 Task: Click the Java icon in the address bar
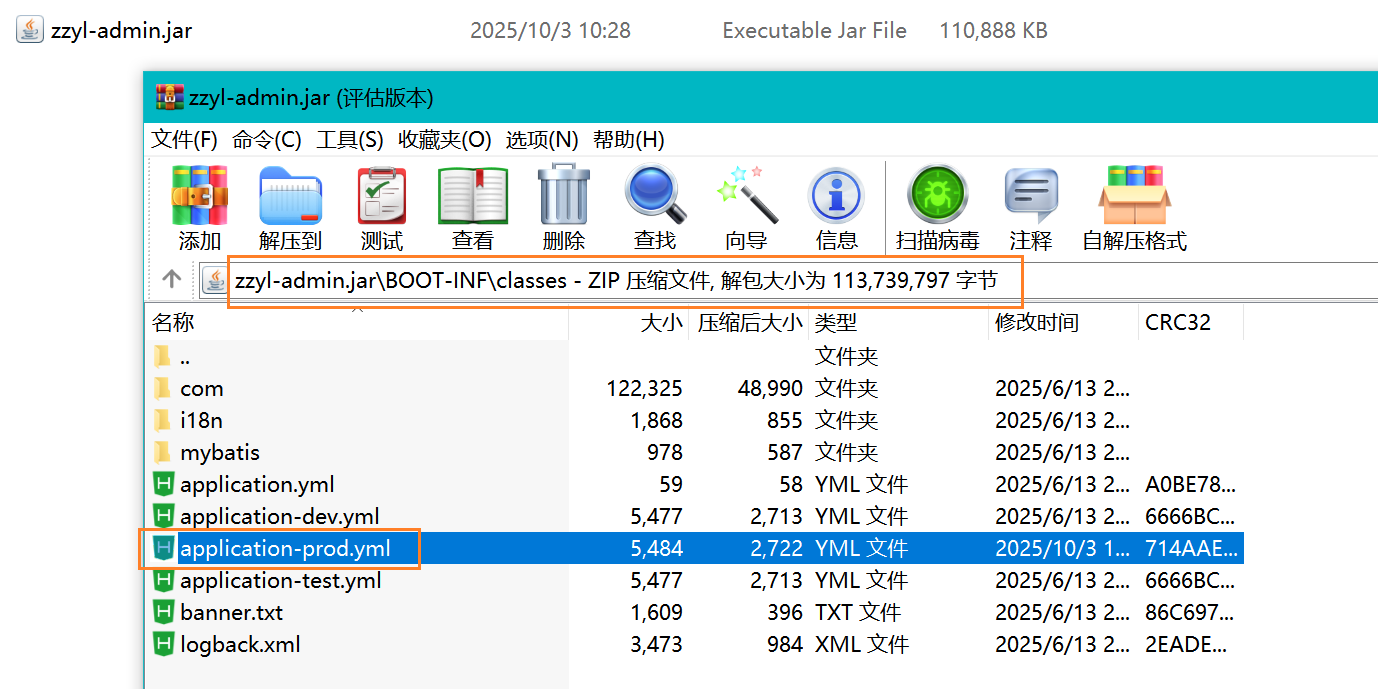tap(214, 281)
